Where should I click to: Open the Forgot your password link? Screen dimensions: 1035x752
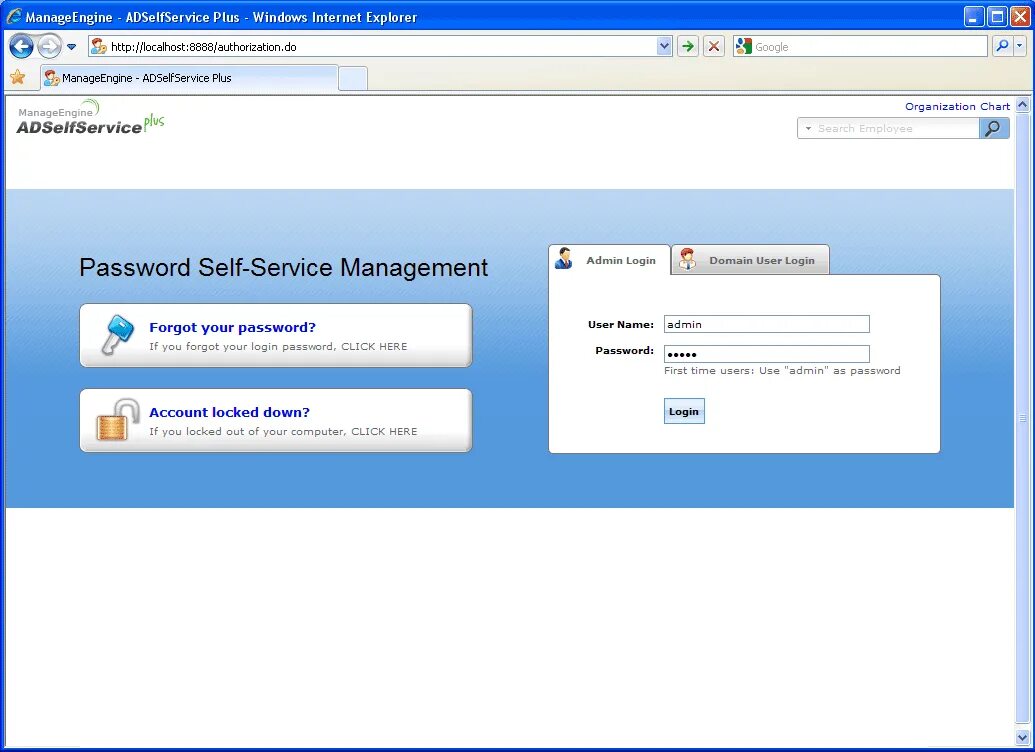point(232,327)
